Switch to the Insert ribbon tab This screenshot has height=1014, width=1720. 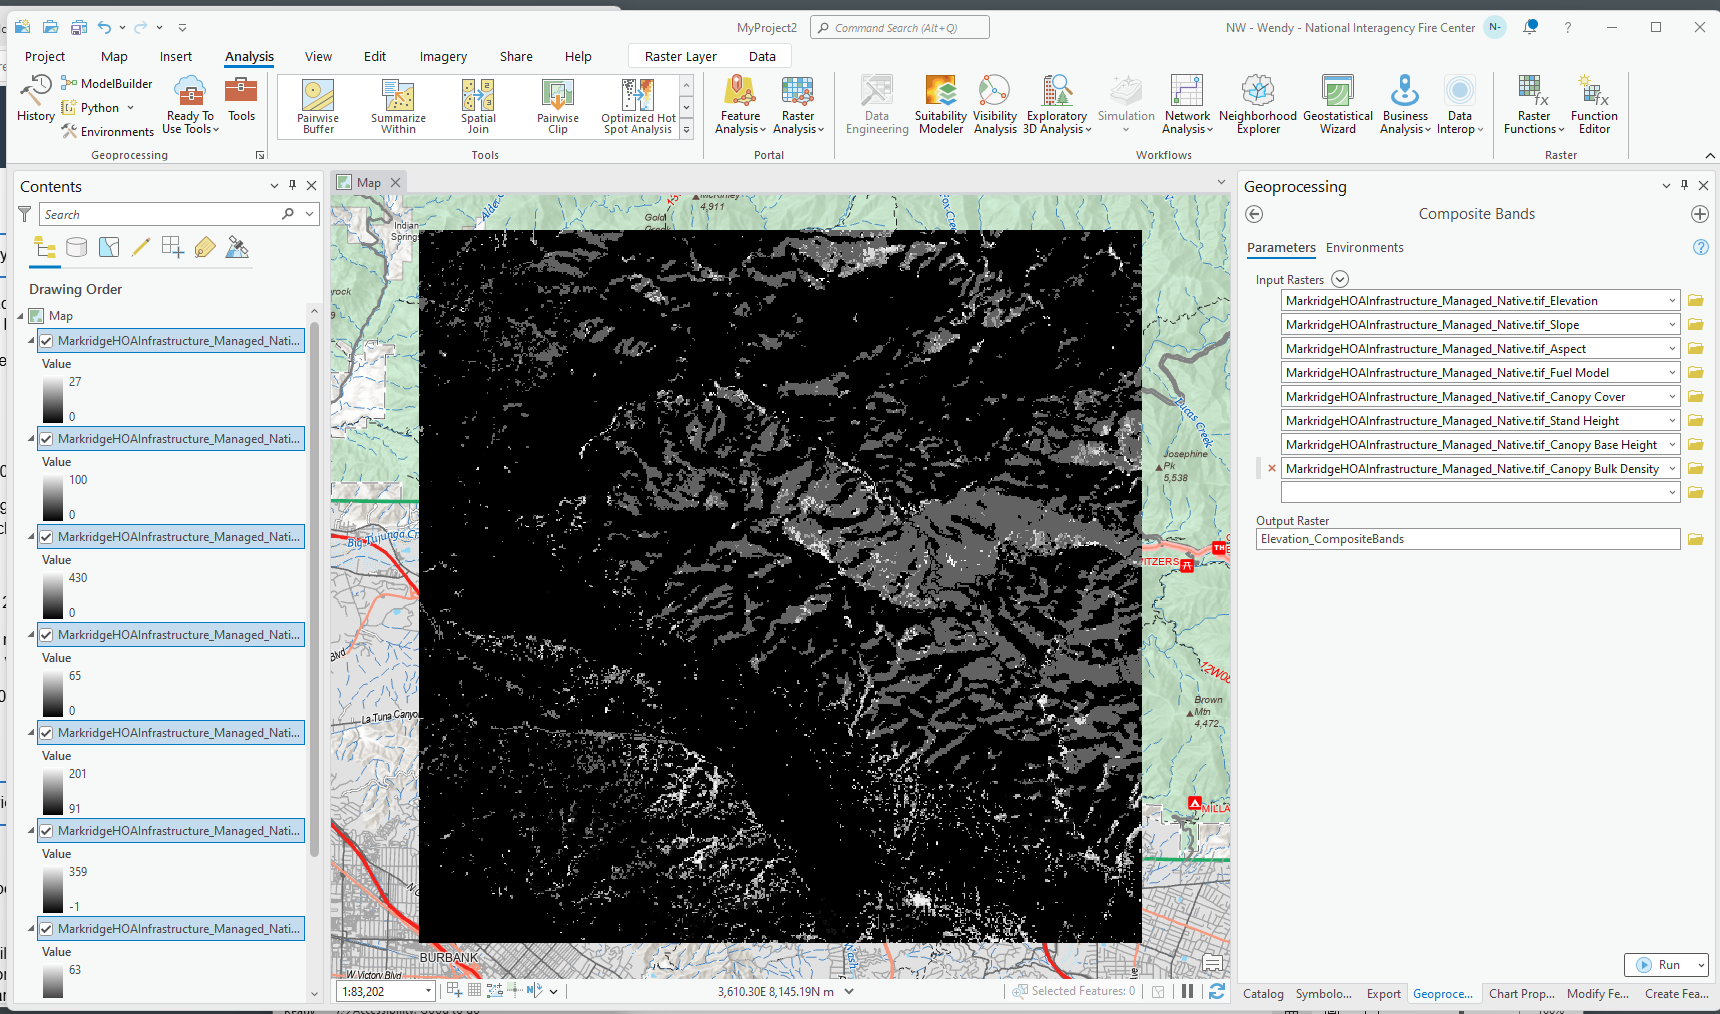(176, 57)
